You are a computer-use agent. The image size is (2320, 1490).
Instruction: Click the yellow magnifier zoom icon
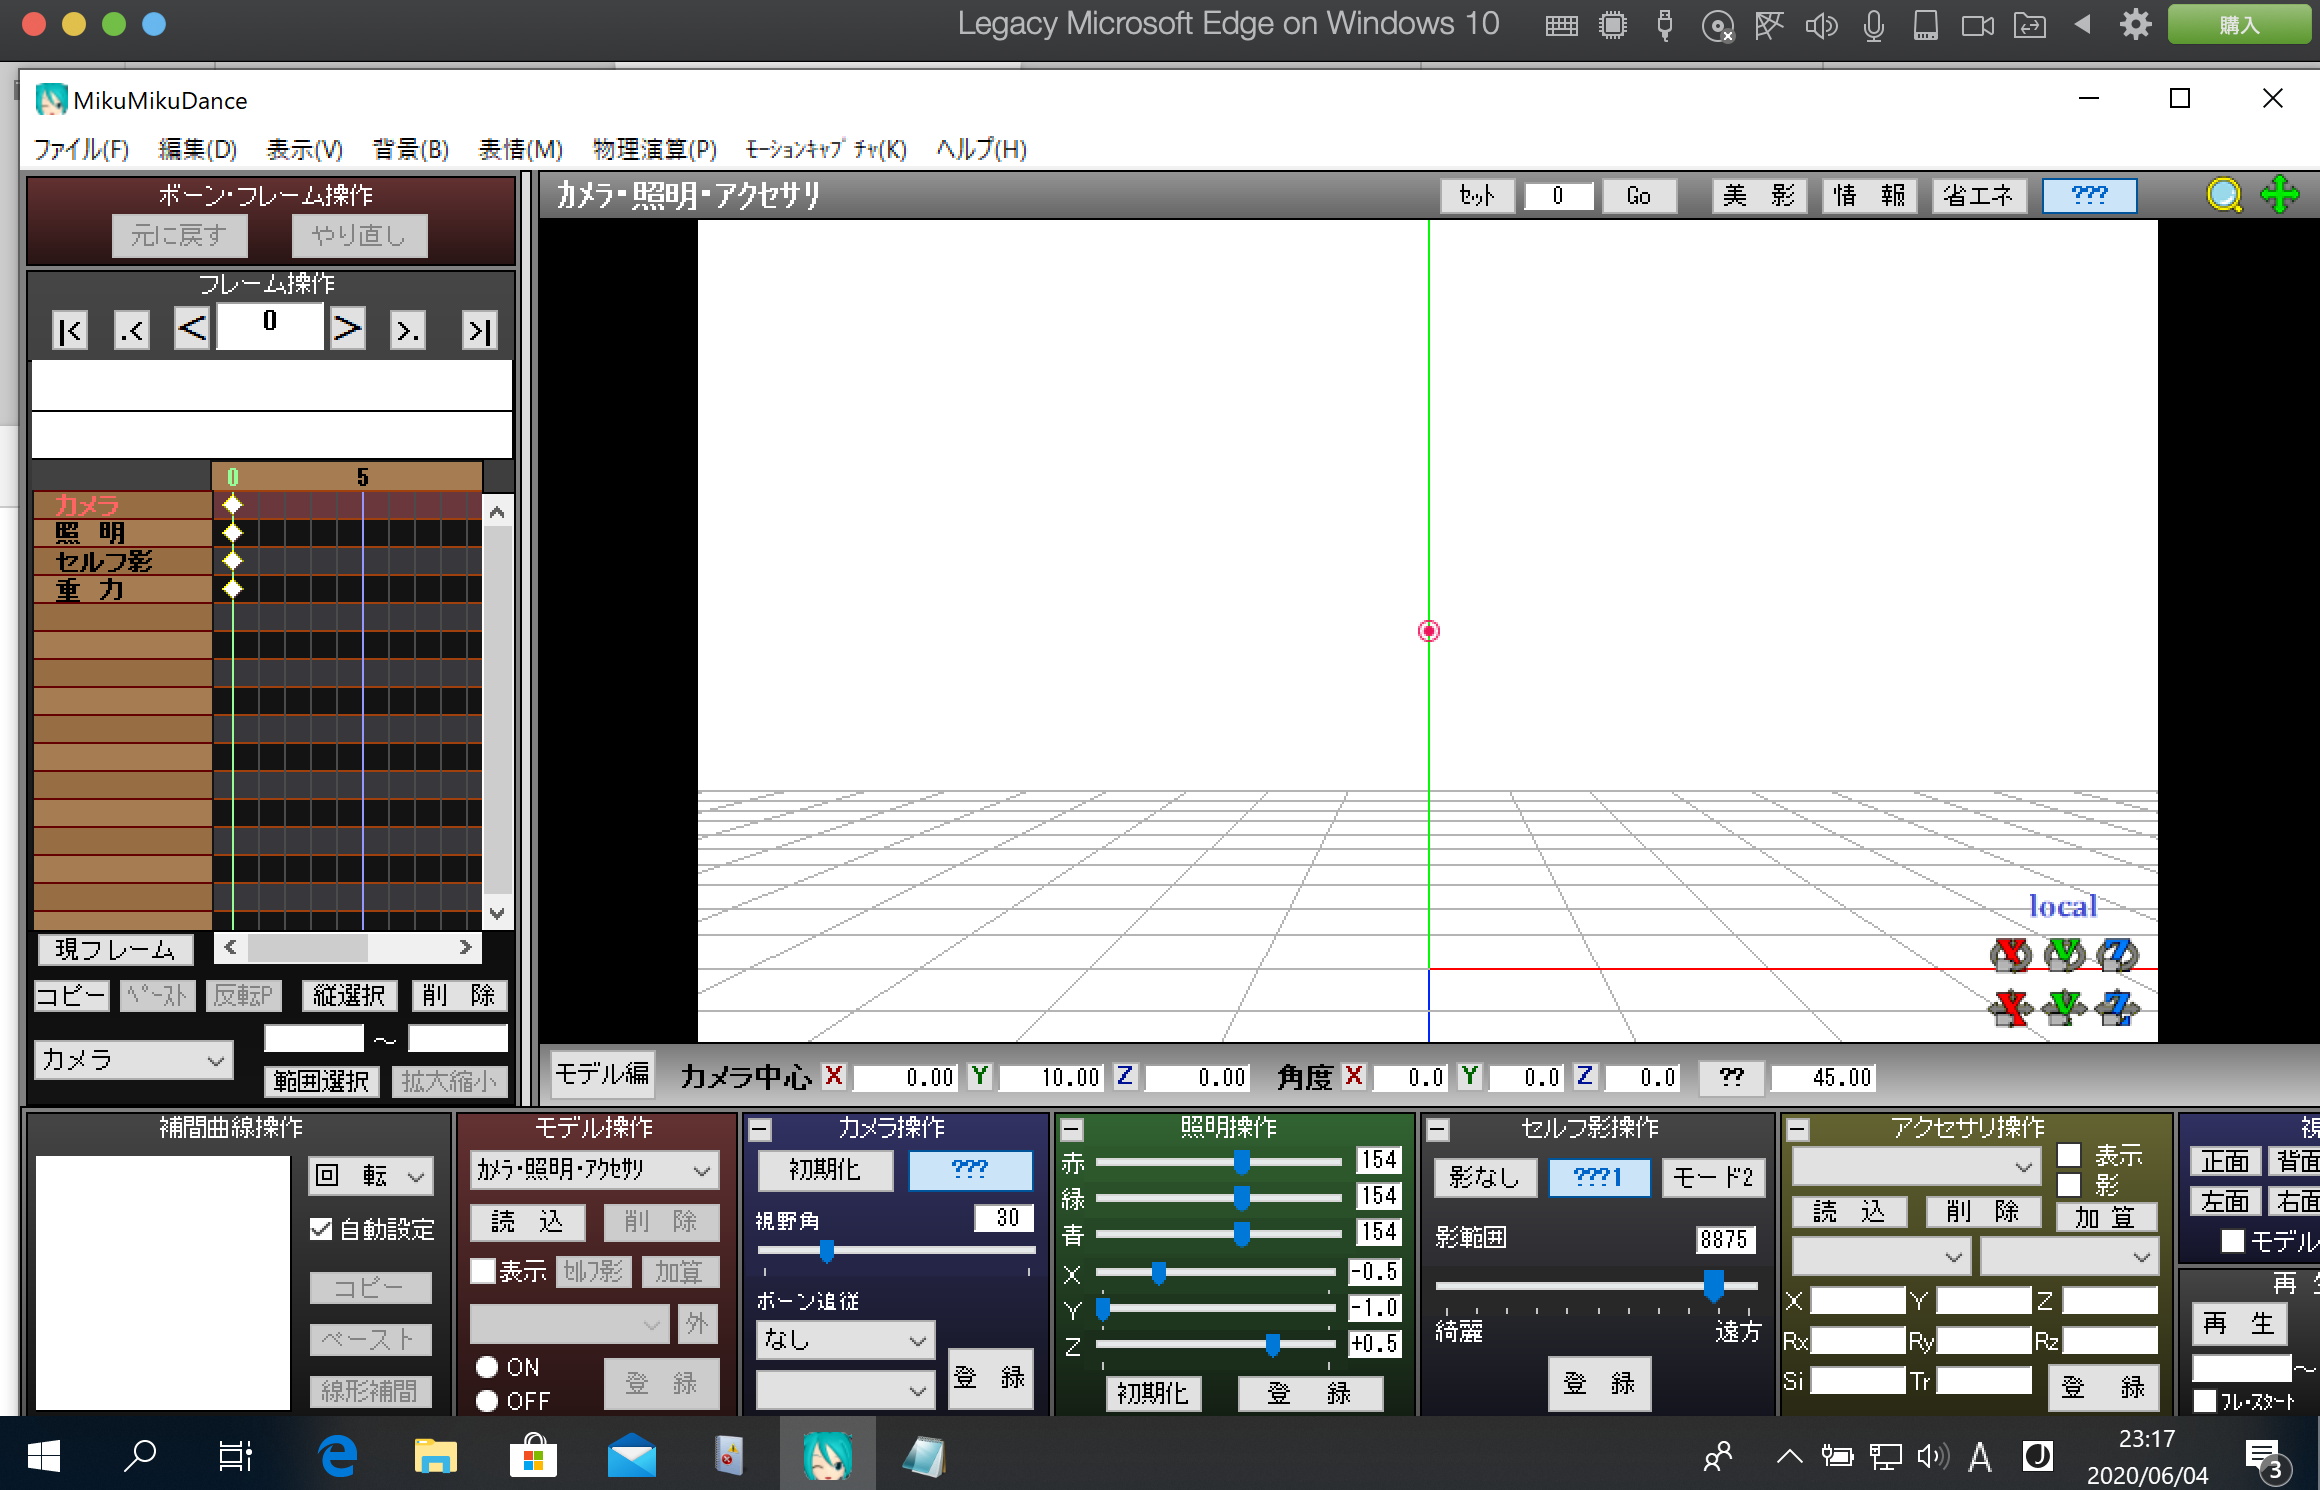tap(2224, 195)
